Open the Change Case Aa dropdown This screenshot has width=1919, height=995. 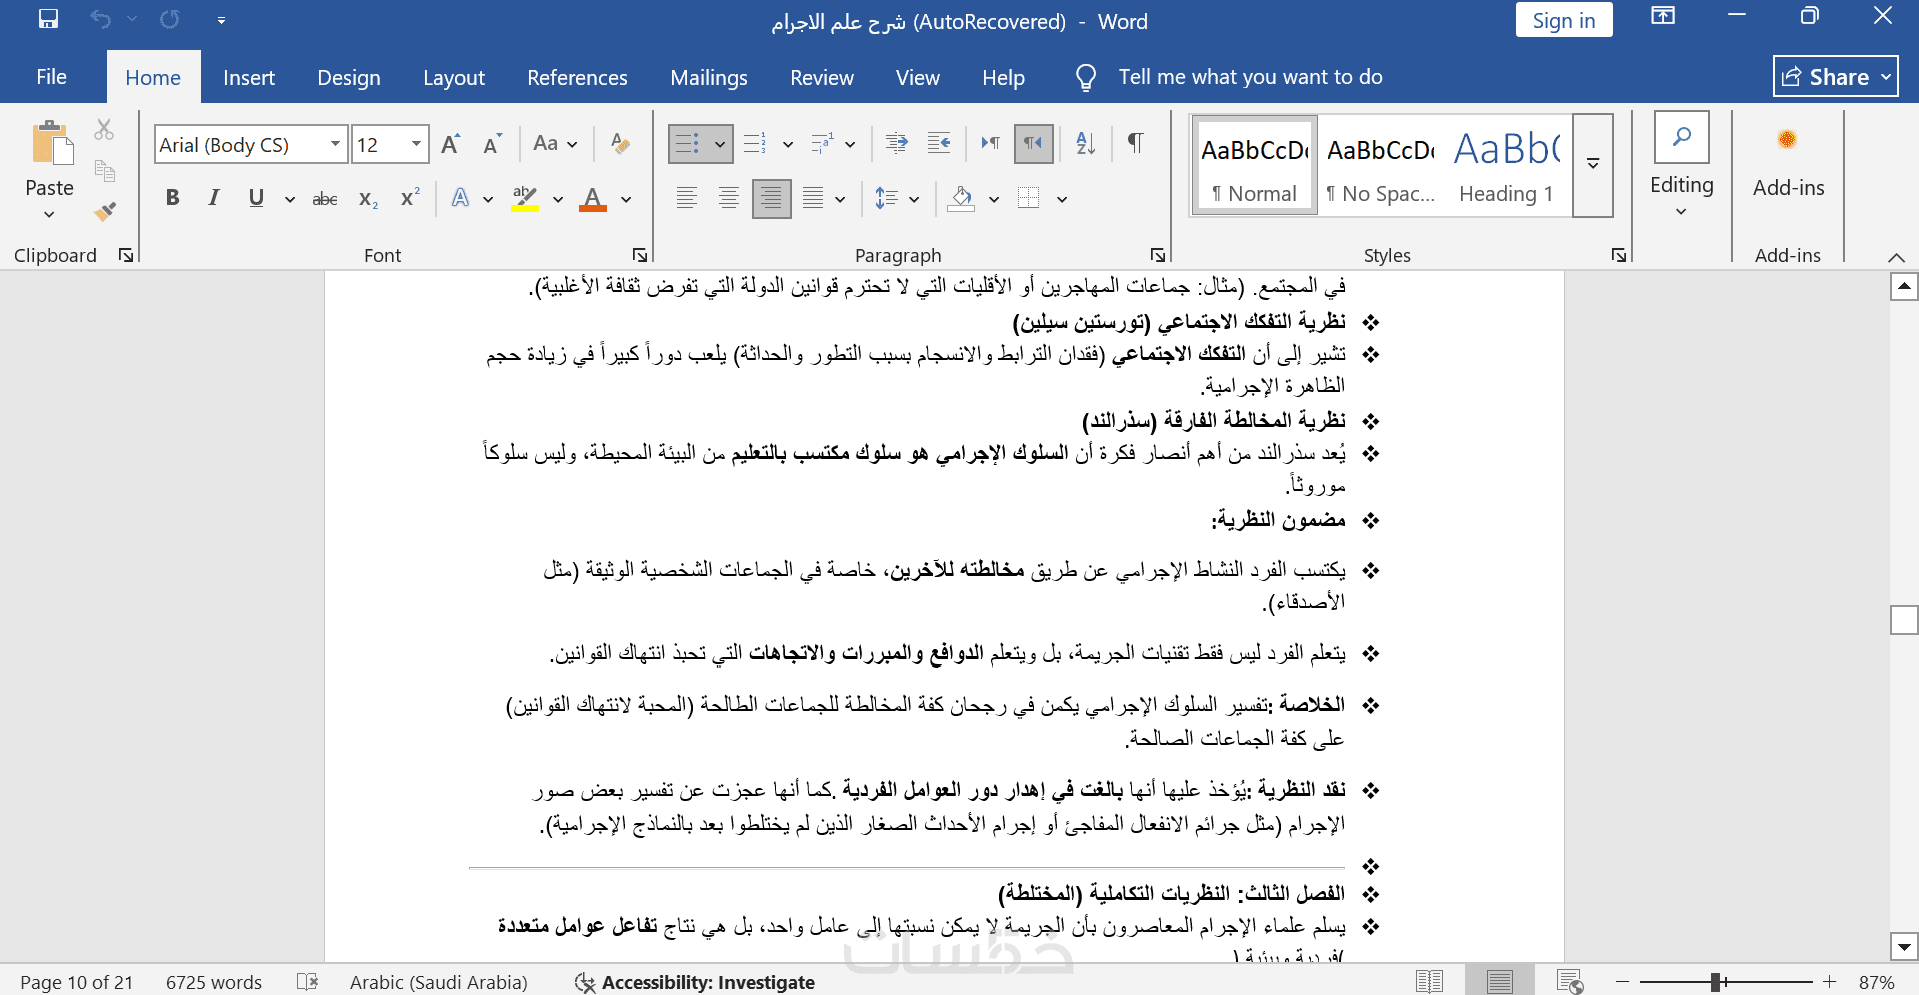(556, 144)
